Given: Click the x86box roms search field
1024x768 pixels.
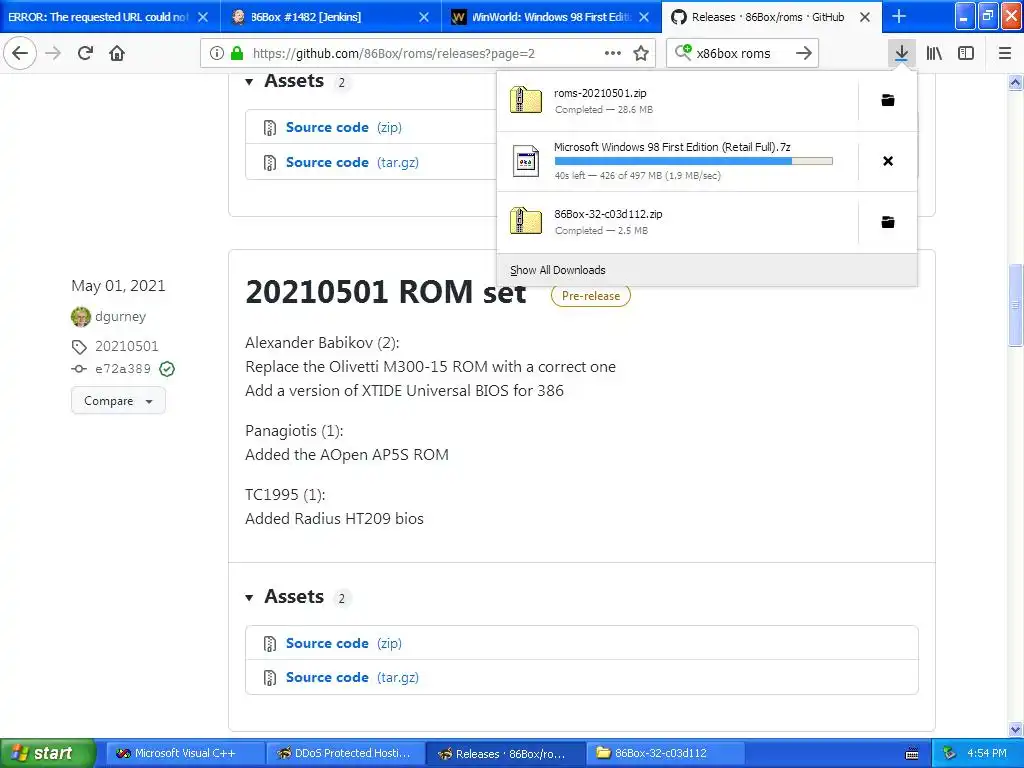Looking at the screenshot, I should [742, 54].
